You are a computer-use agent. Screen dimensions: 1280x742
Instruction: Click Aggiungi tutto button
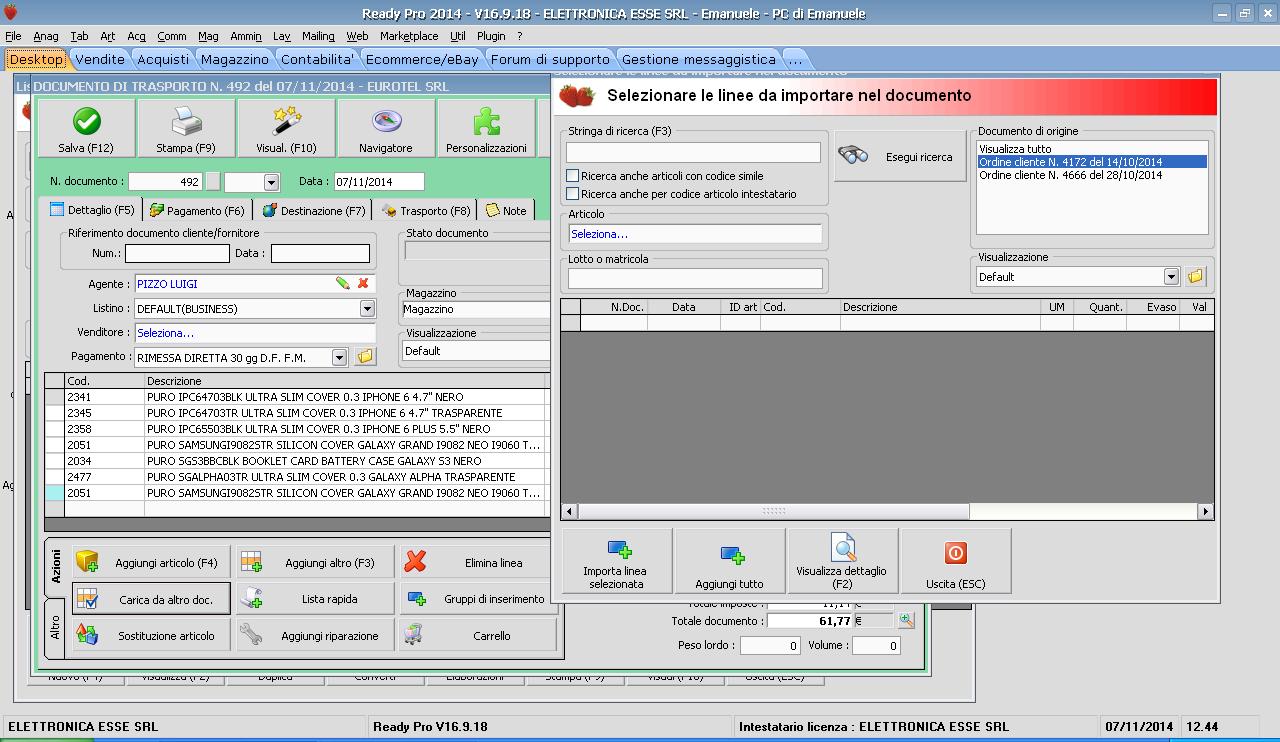tap(730, 562)
